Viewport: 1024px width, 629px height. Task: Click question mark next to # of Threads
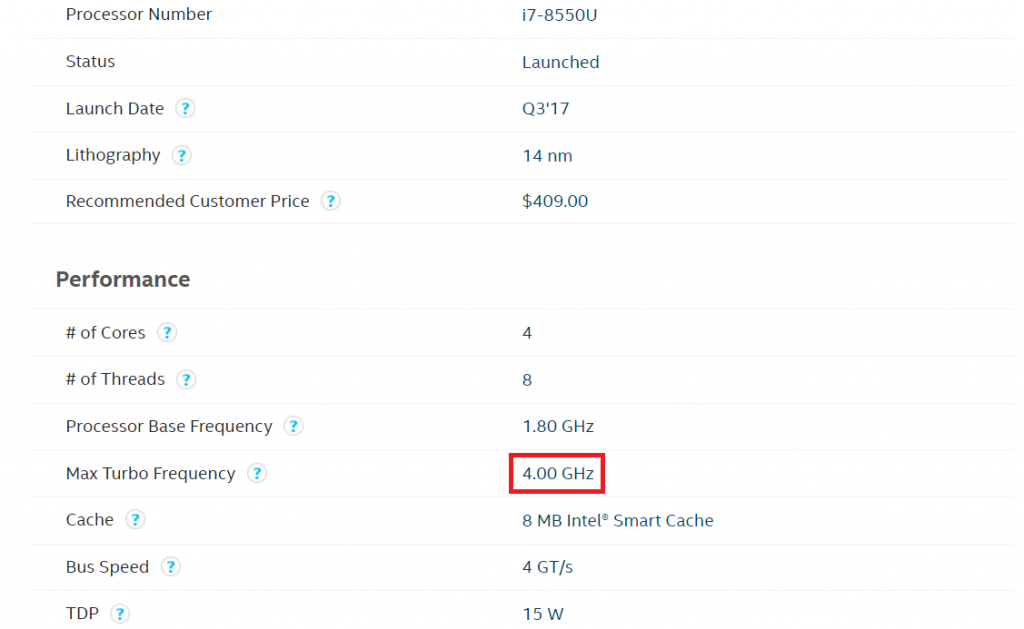[x=186, y=380]
